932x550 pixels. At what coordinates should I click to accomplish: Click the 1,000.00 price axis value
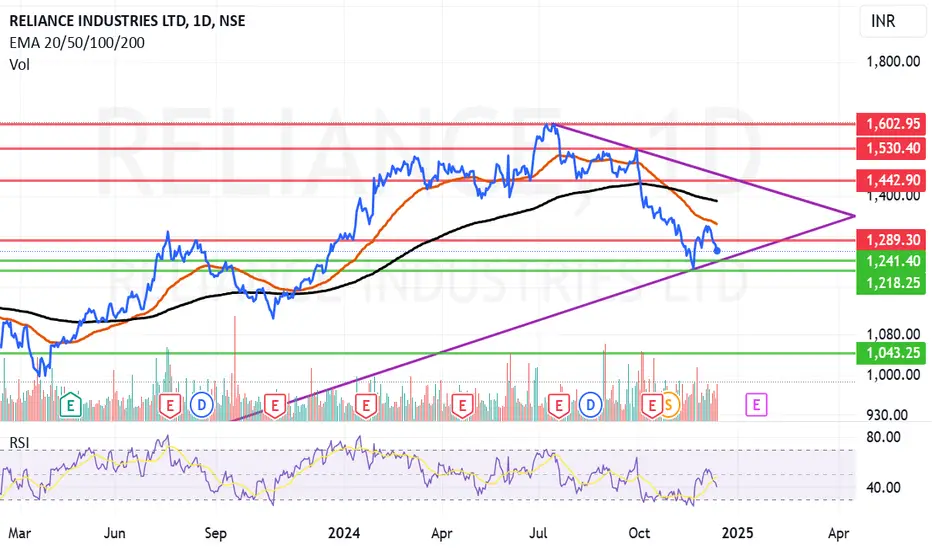[893, 375]
